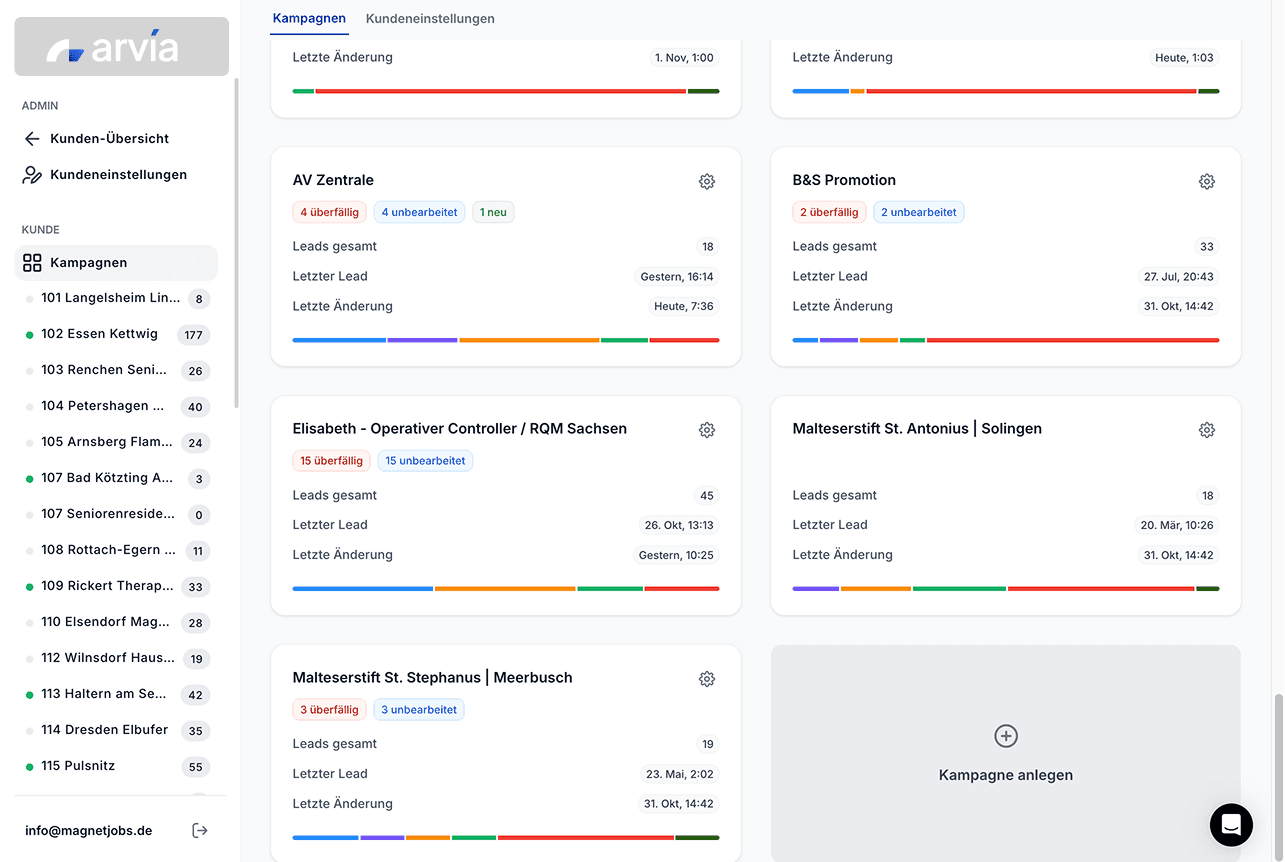Click the arvia logo
This screenshot has height=862, width=1285.
120,45
